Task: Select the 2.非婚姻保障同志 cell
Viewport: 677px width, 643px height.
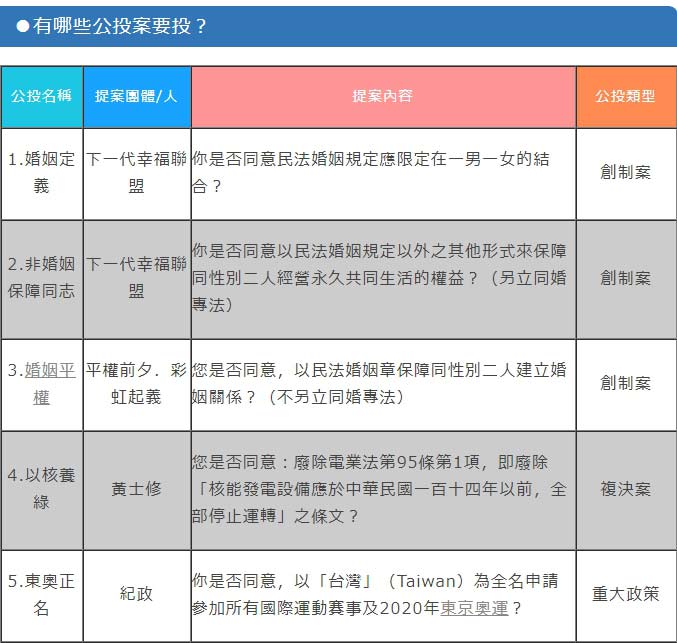Action: (x=41, y=278)
